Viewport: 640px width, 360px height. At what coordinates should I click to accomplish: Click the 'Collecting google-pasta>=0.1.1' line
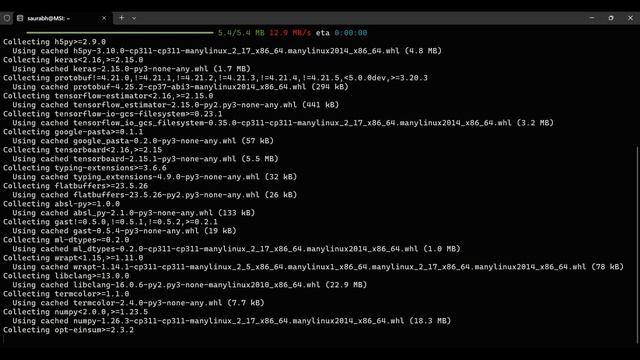[x=73, y=132]
